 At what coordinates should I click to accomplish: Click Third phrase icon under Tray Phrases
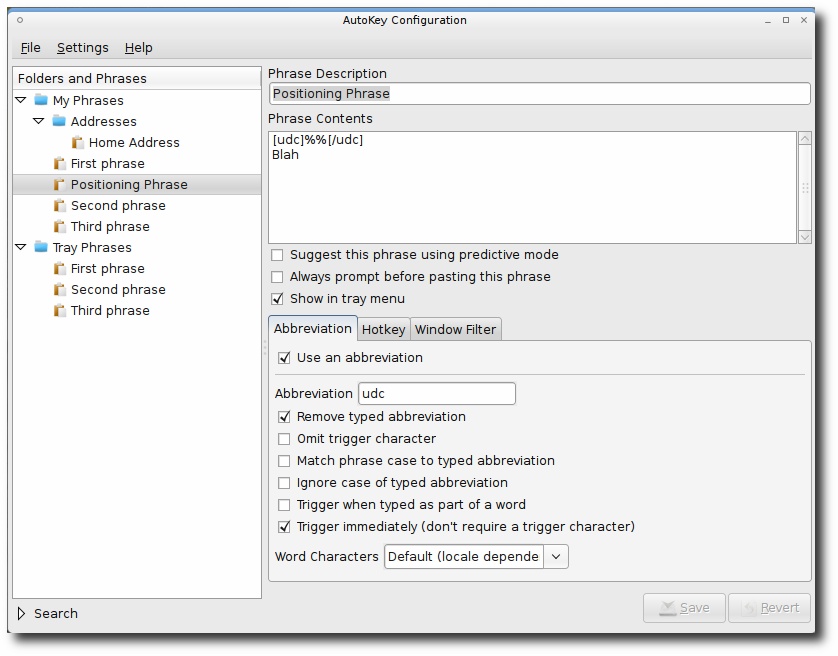point(59,310)
